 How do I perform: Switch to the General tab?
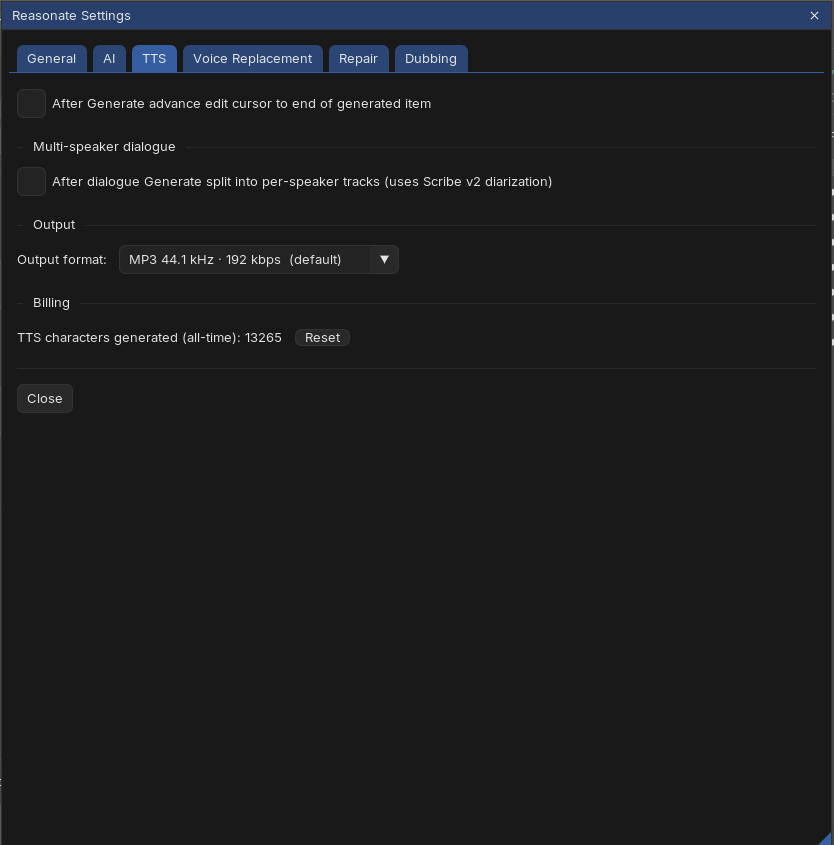point(52,59)
